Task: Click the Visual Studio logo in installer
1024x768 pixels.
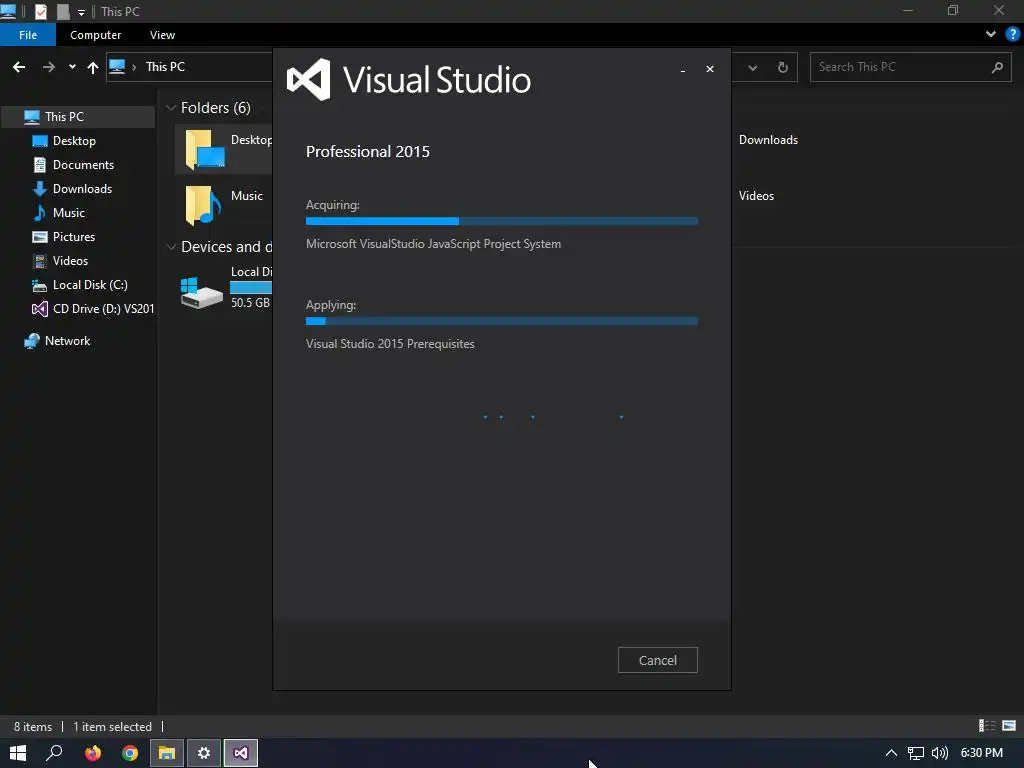Action: point(308,80)
